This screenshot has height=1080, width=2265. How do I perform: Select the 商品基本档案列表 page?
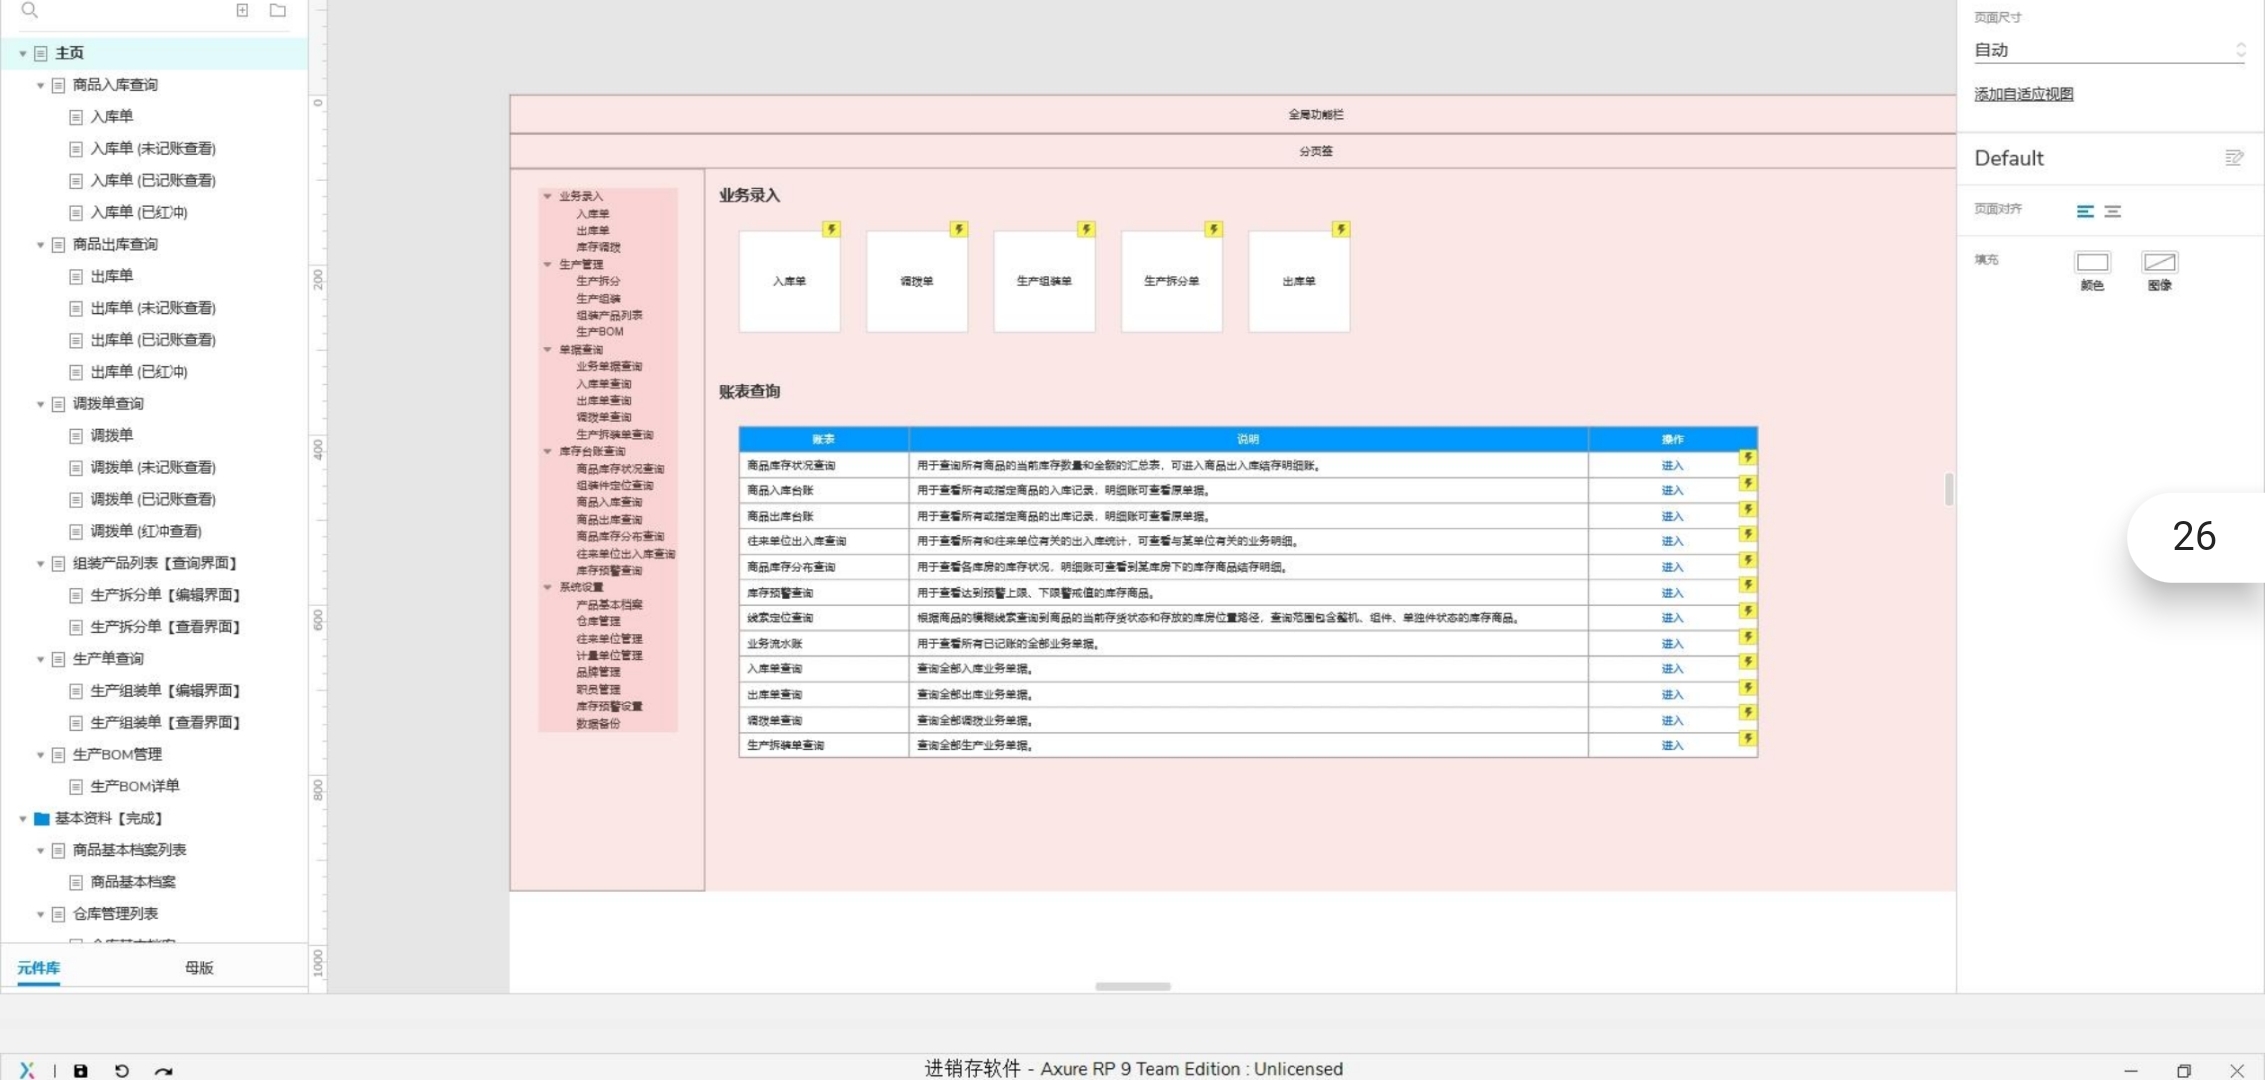130,850
